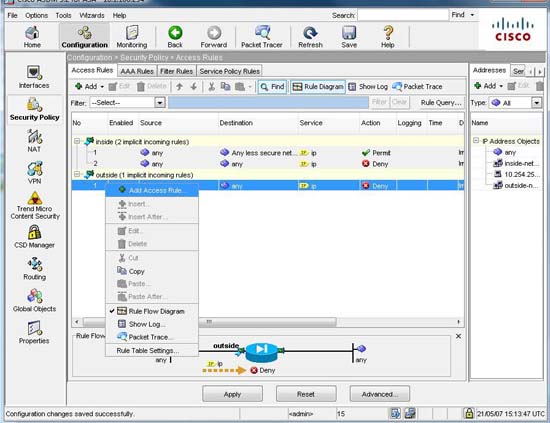Image resolution: width=550 pixels, height=423 pixels.
Task: Open the Monitoring view
Action: (132, 37)
